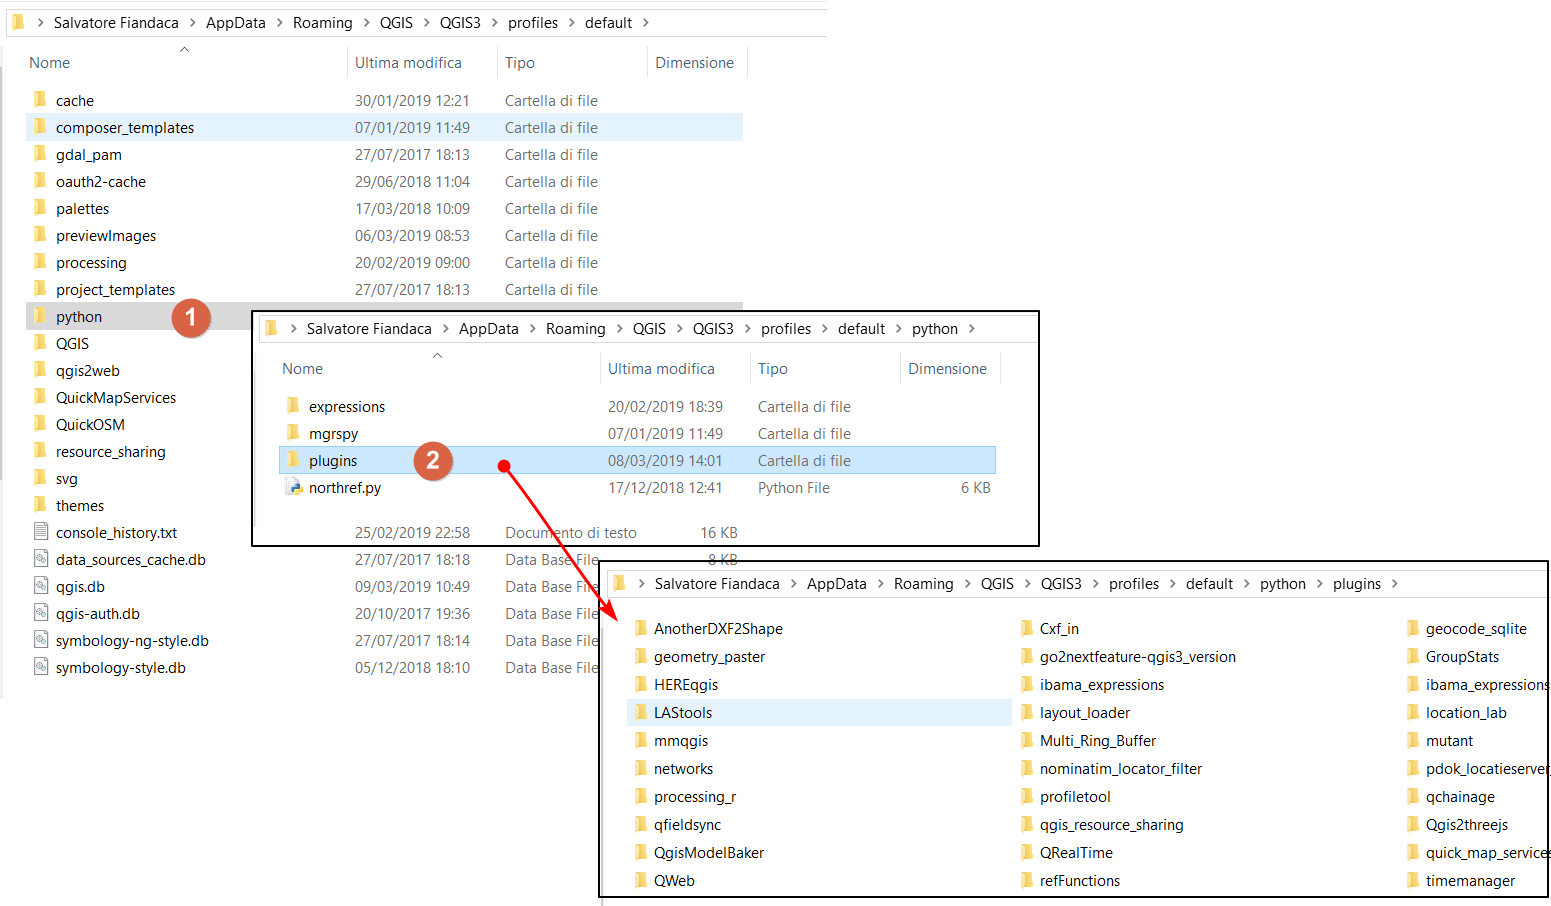Expand chevron after python in middle breadcrumb
This screenshot has width=1551, height=906.
972,329
